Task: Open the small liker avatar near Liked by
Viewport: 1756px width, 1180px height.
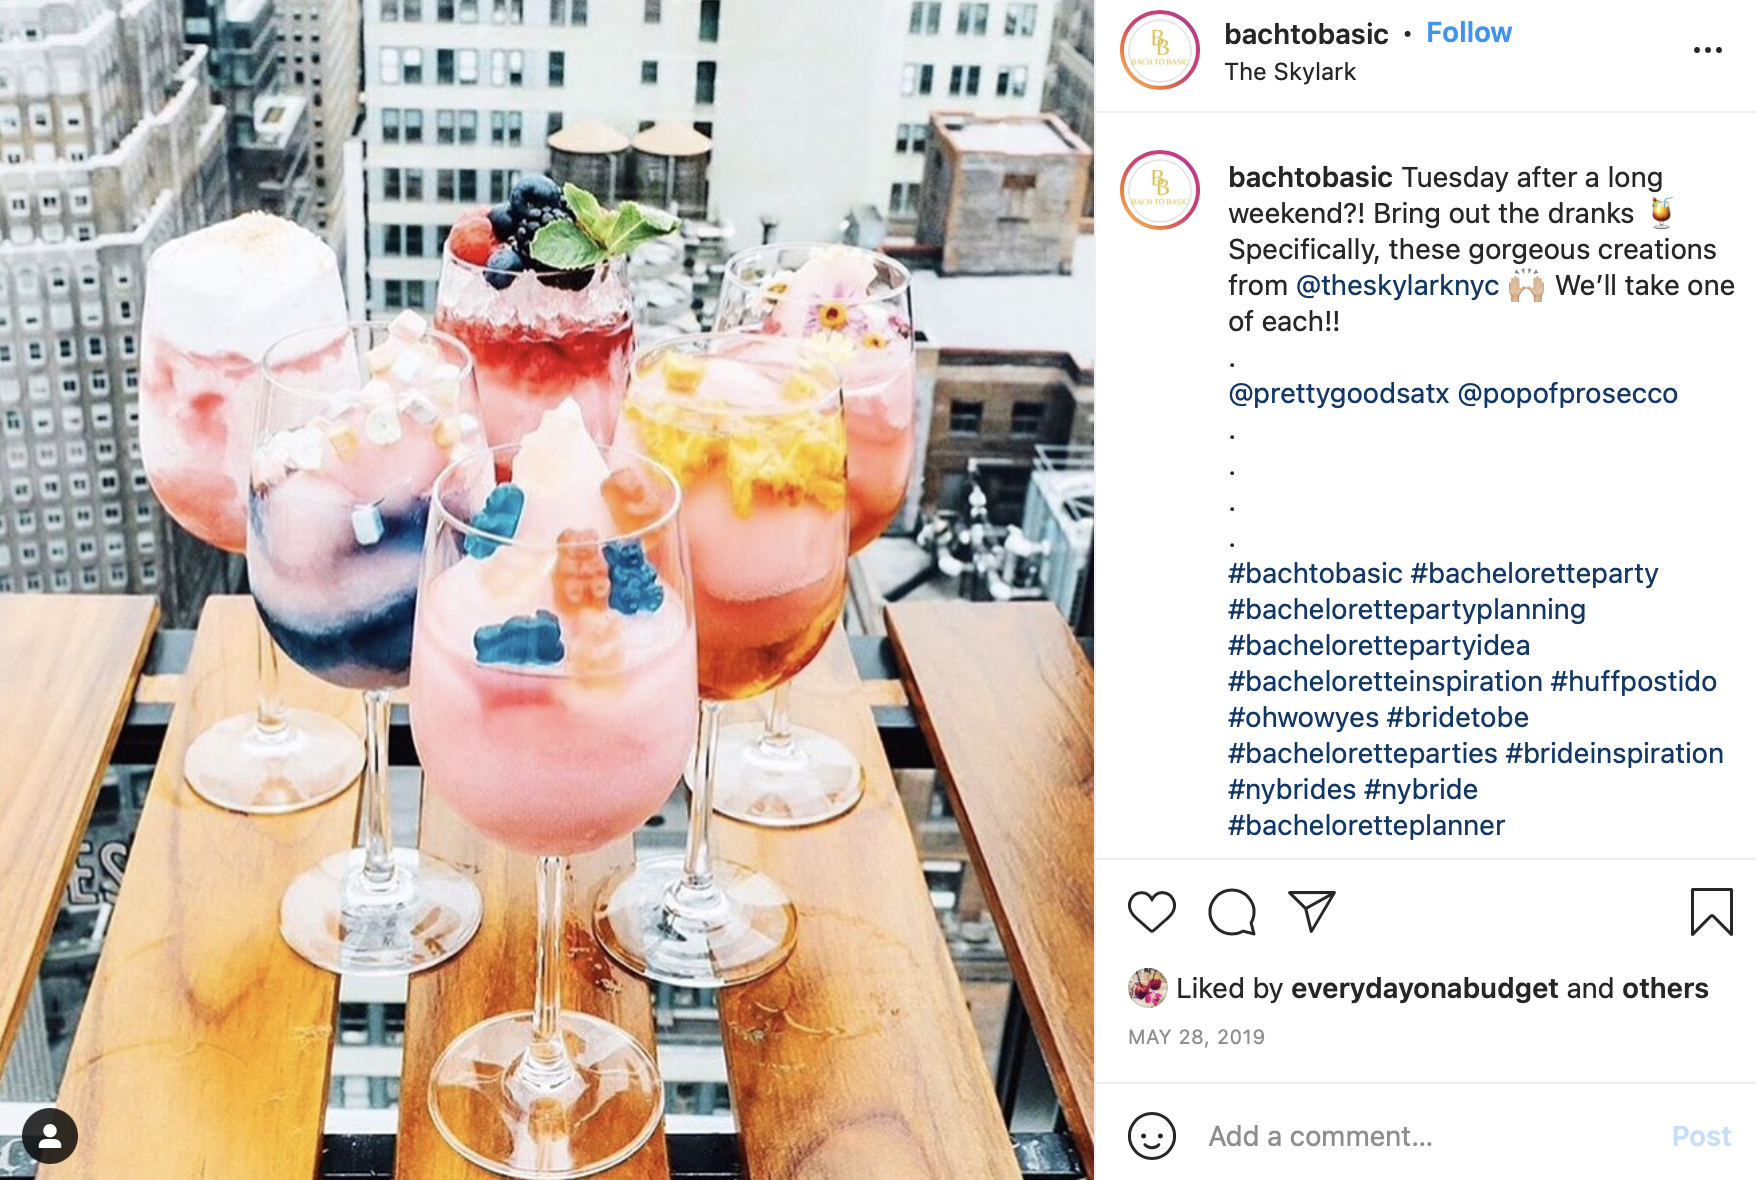Action: point(1147,988)
